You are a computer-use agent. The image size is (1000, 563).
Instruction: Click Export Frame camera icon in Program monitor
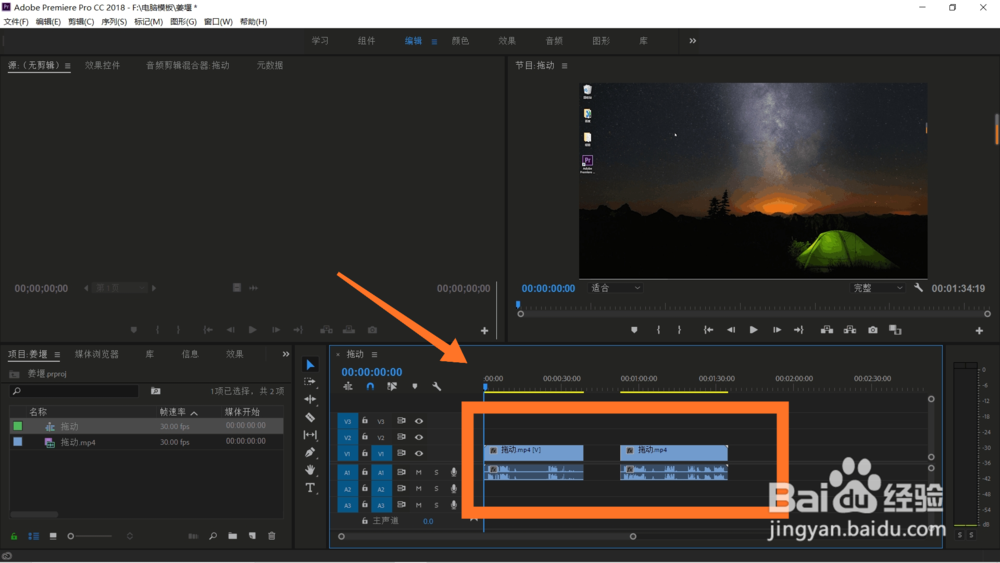872,330
